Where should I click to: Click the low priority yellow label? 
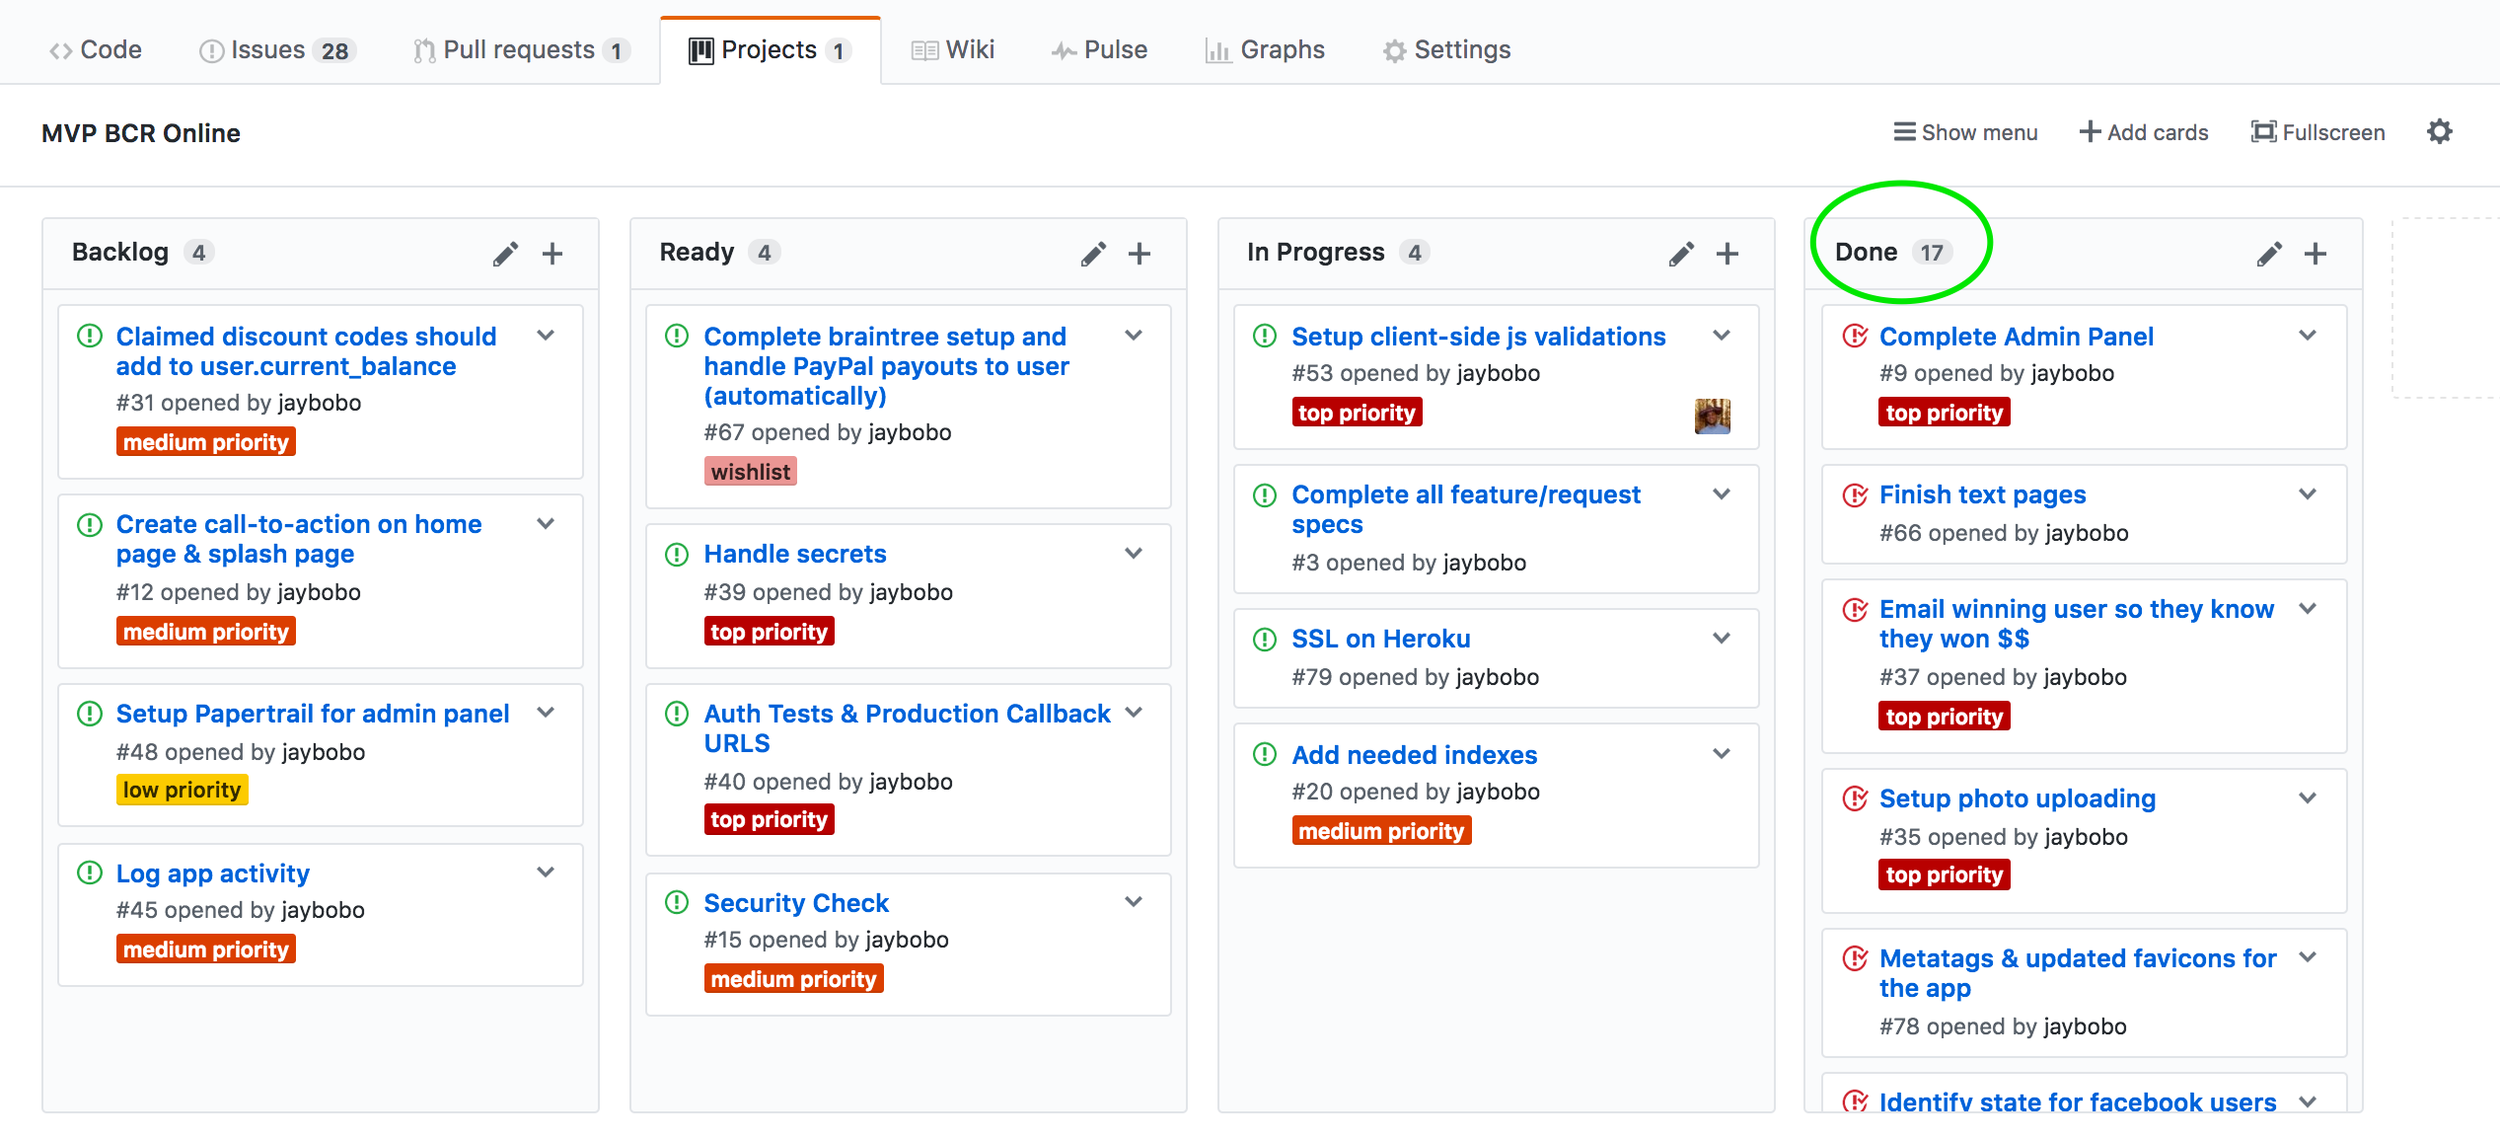coord(182,790)
